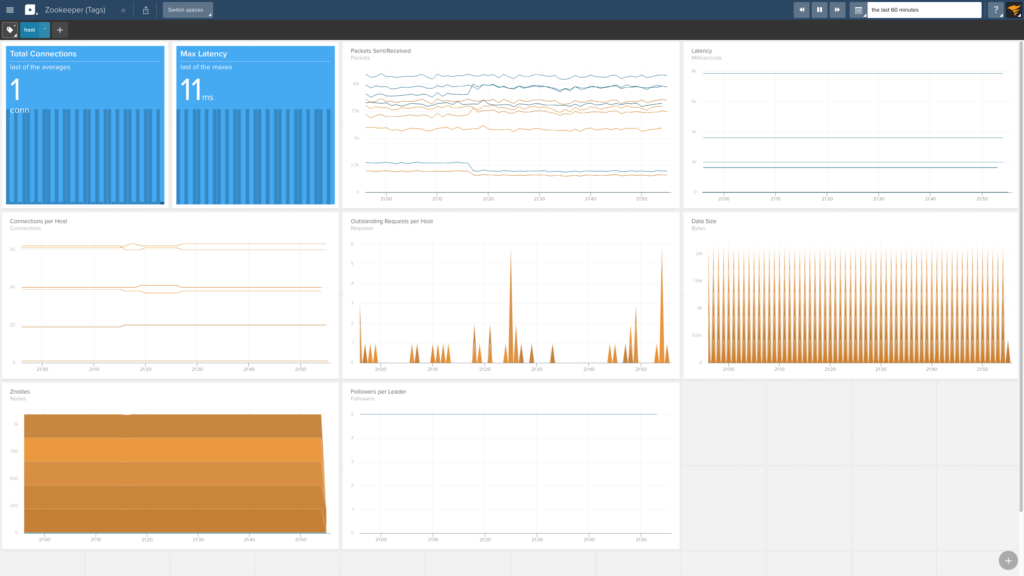Open the hamburger main menu
This screenshot has width=1024, height=576.
10,10
